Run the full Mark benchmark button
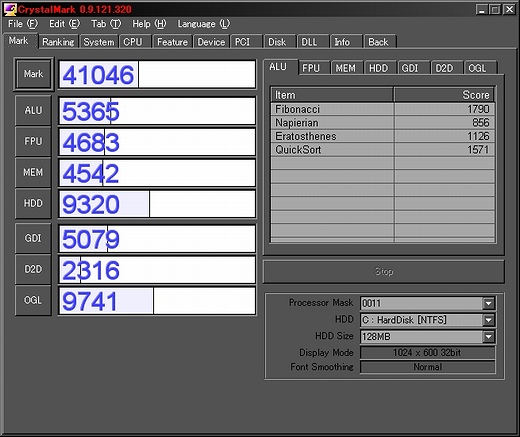This screenshot has width=520, height=437. pyautogui.click(x=33, y=74)
